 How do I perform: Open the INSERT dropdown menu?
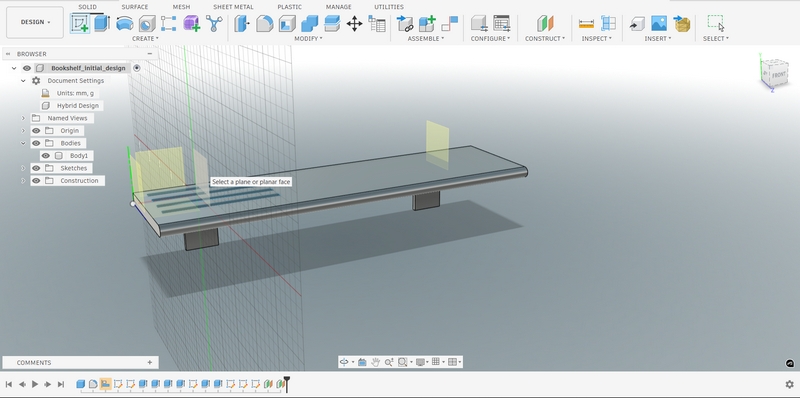point(658,39)
